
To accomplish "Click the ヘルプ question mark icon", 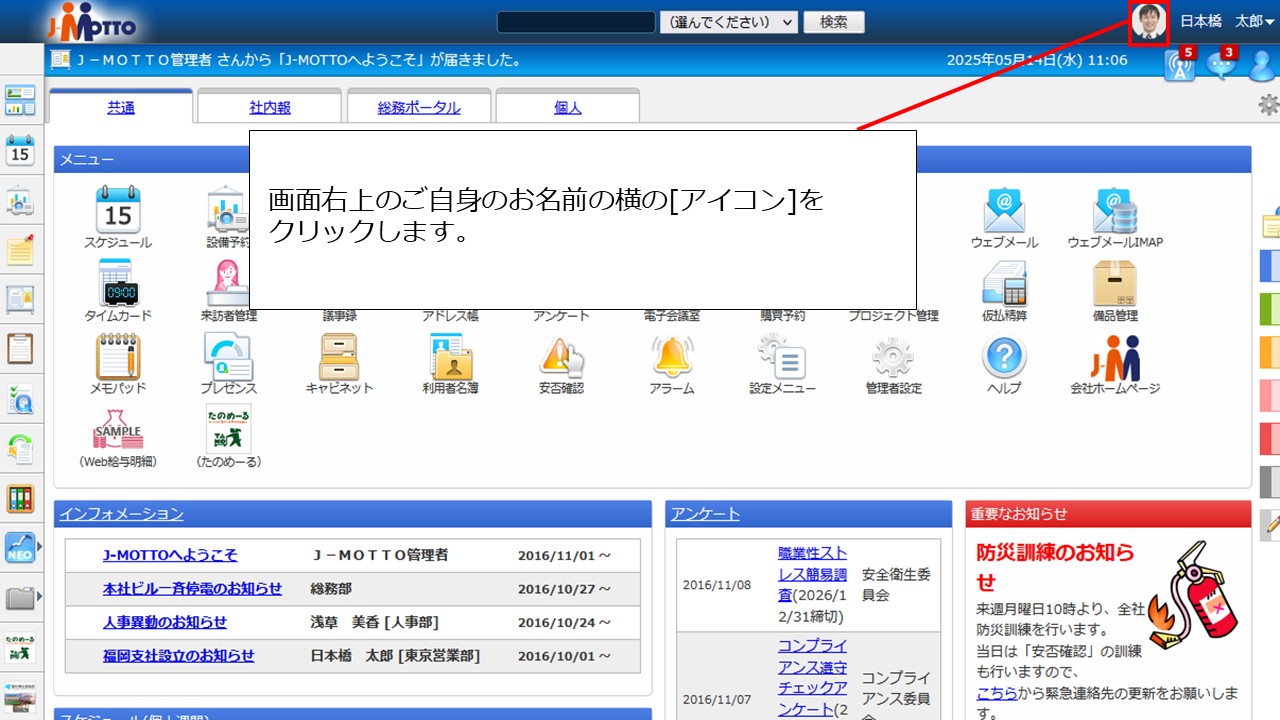I will pyautogui.click(x=1004, y=356).
